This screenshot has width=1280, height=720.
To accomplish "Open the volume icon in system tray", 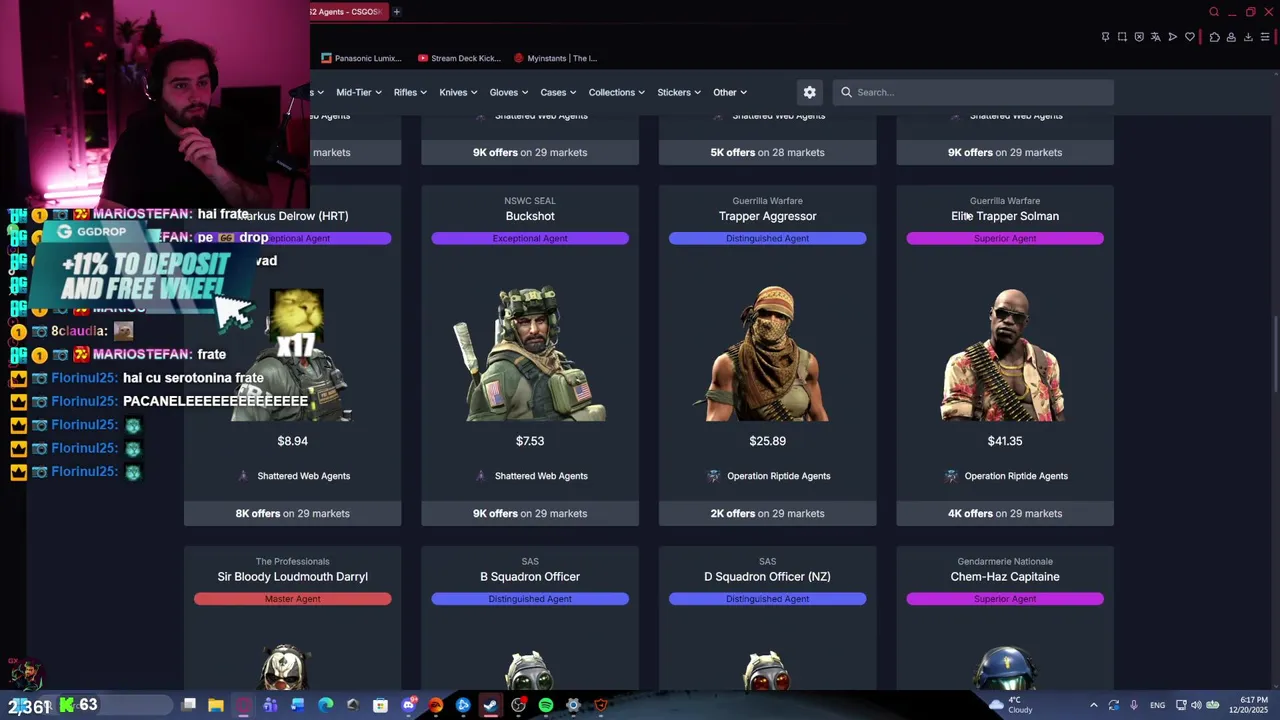I will tap(1196, 705).
